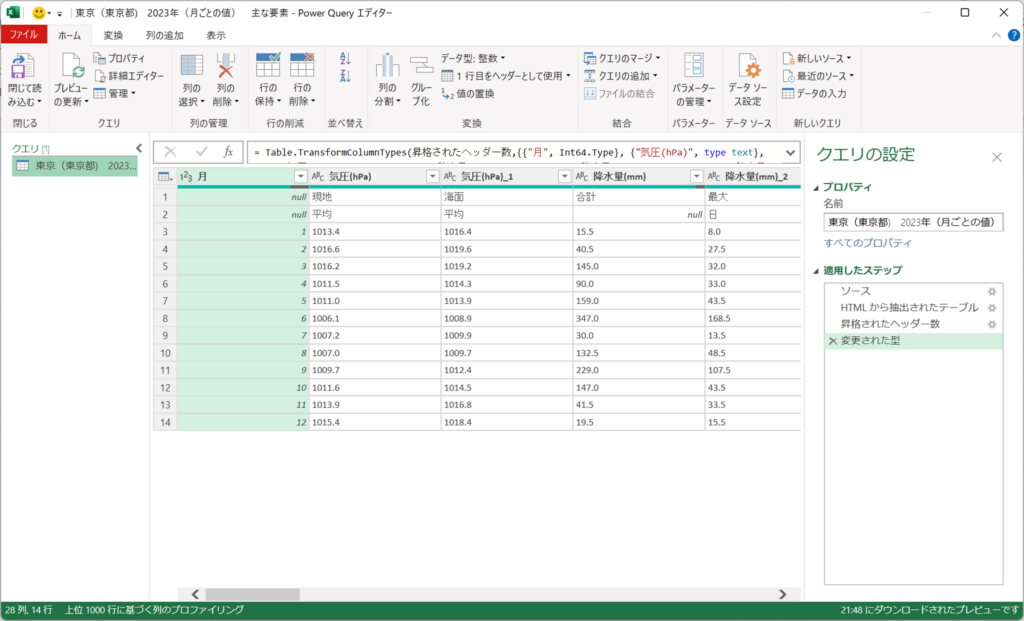Click the Refresh Preview (プレビューの更新) icon

click(72, 67)
